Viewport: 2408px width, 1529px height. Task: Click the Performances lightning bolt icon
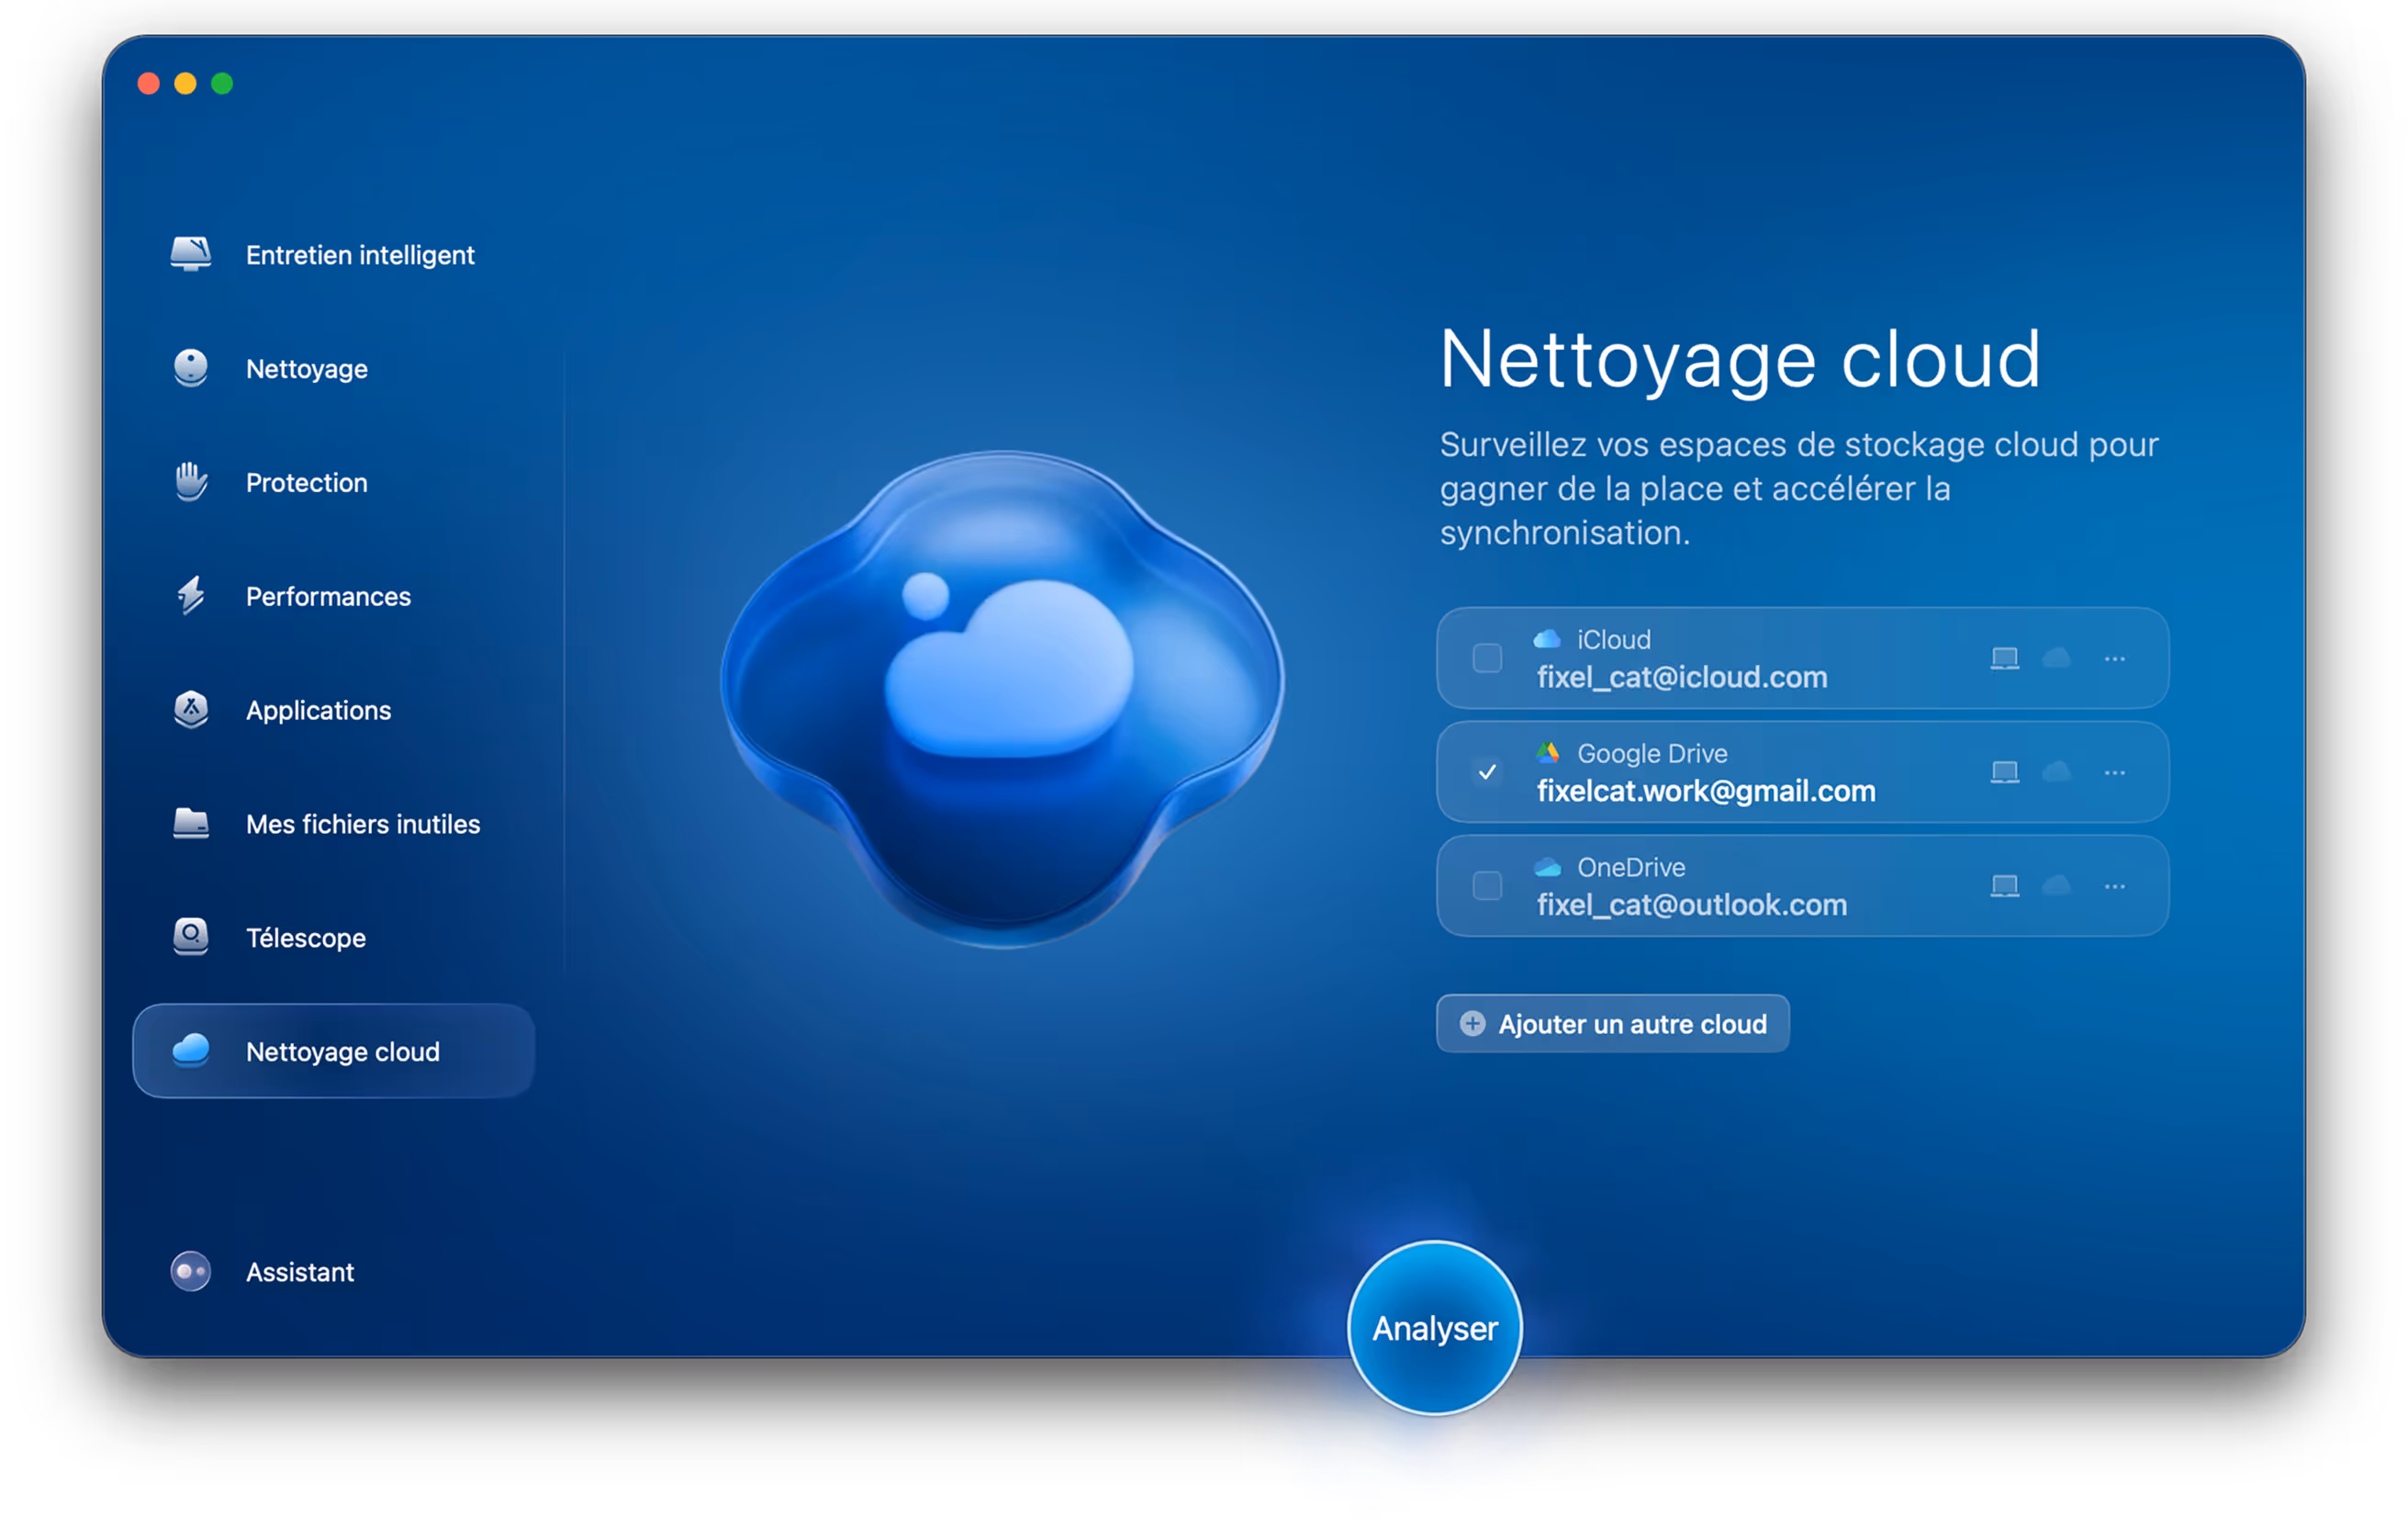[190, 596]
